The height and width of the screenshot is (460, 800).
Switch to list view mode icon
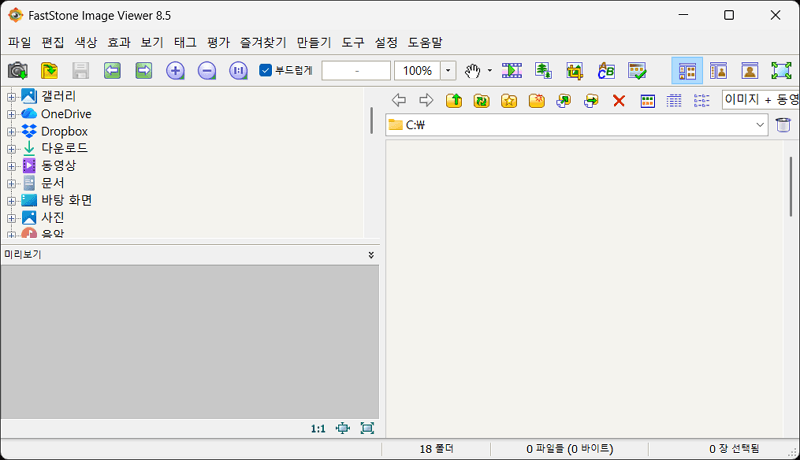[702, 100]
